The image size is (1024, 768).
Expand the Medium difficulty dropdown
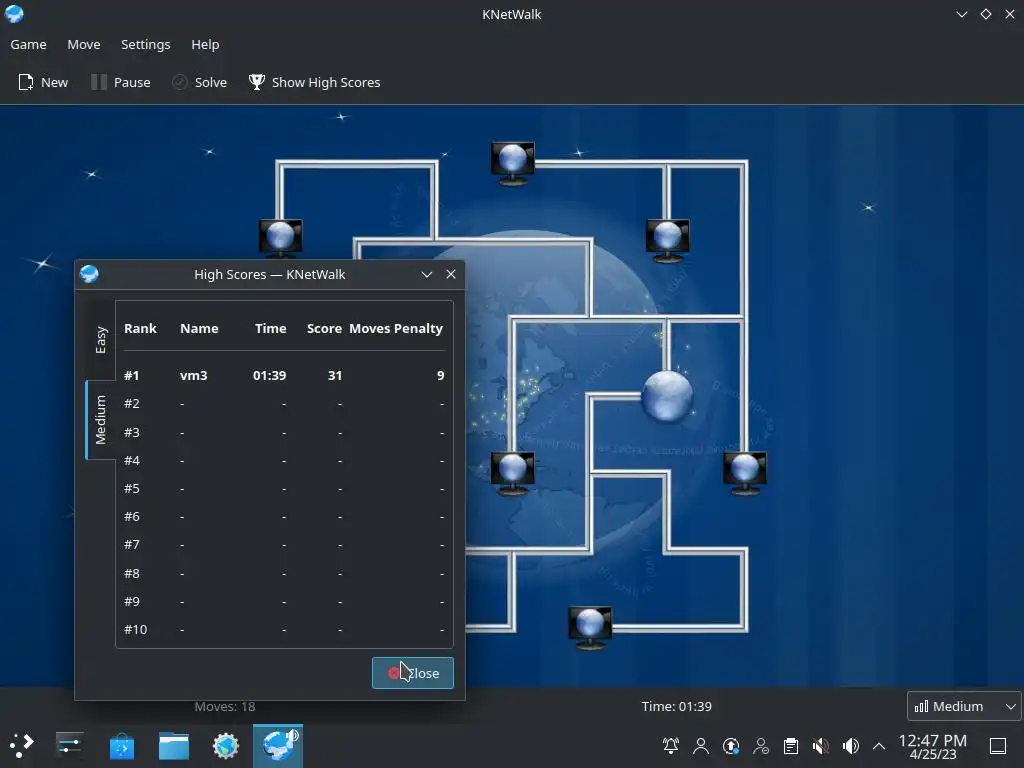tap(965, 706)
